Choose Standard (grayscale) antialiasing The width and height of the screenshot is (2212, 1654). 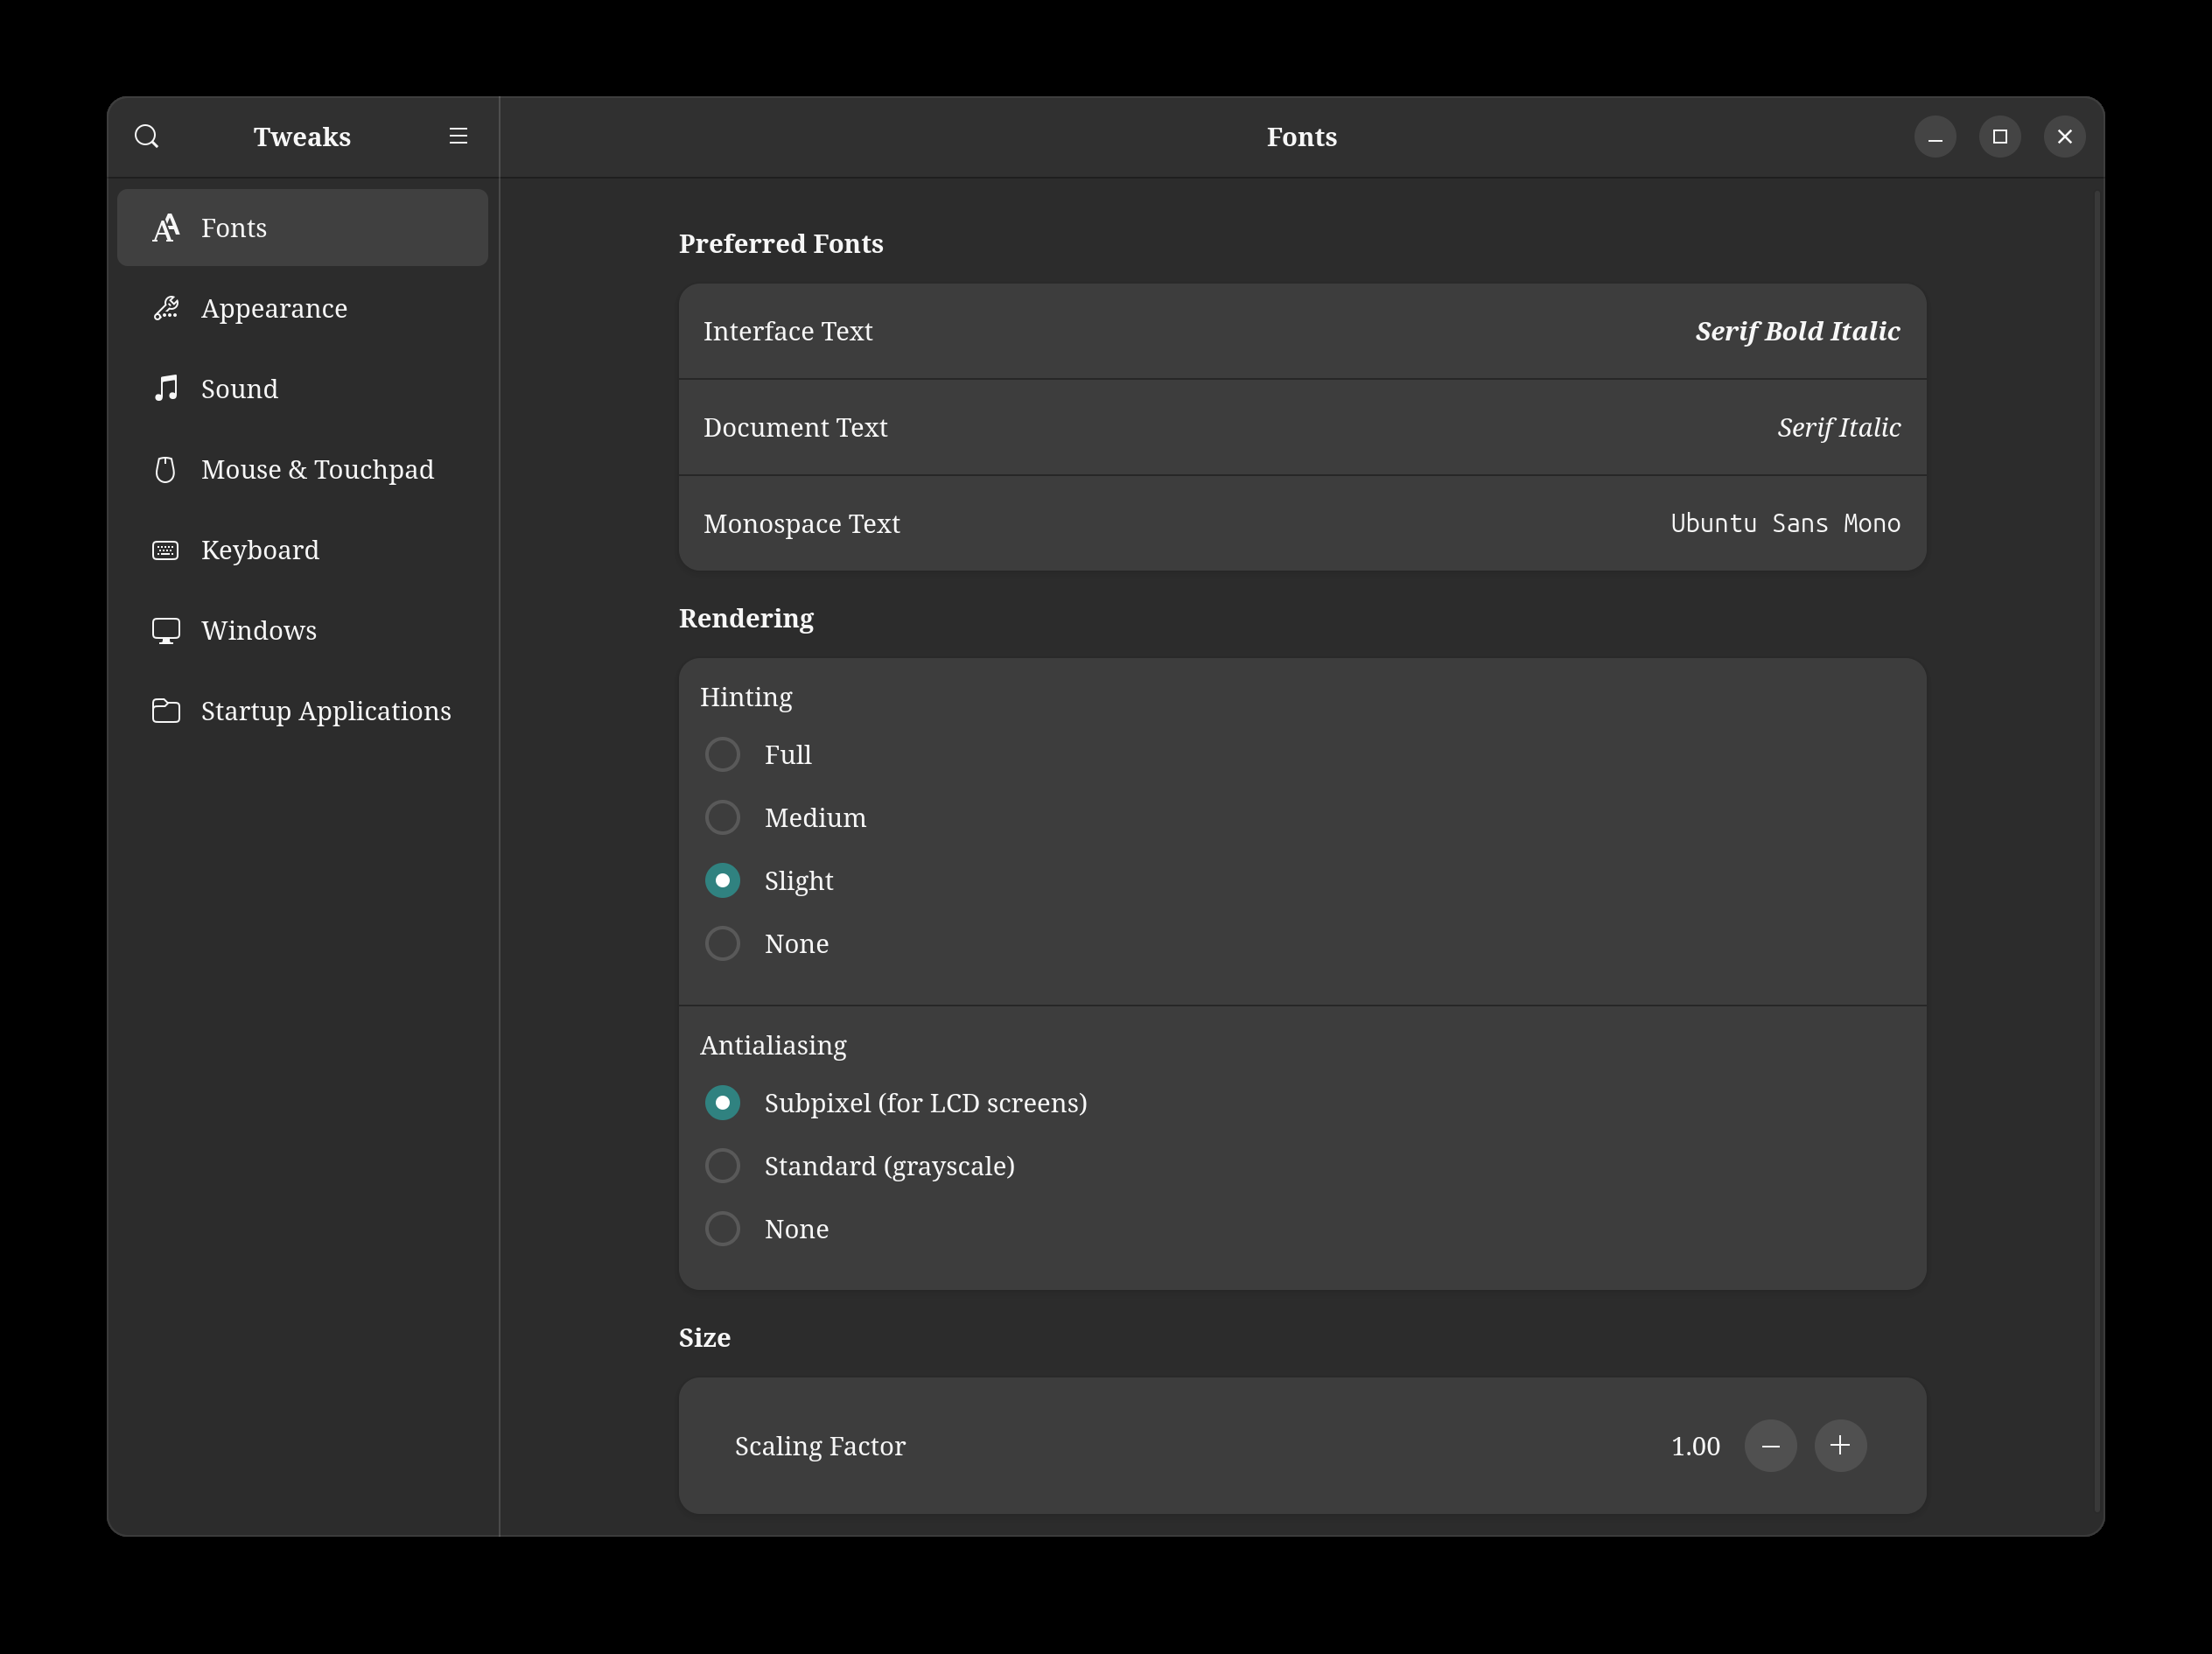[x=722, y=1166]
